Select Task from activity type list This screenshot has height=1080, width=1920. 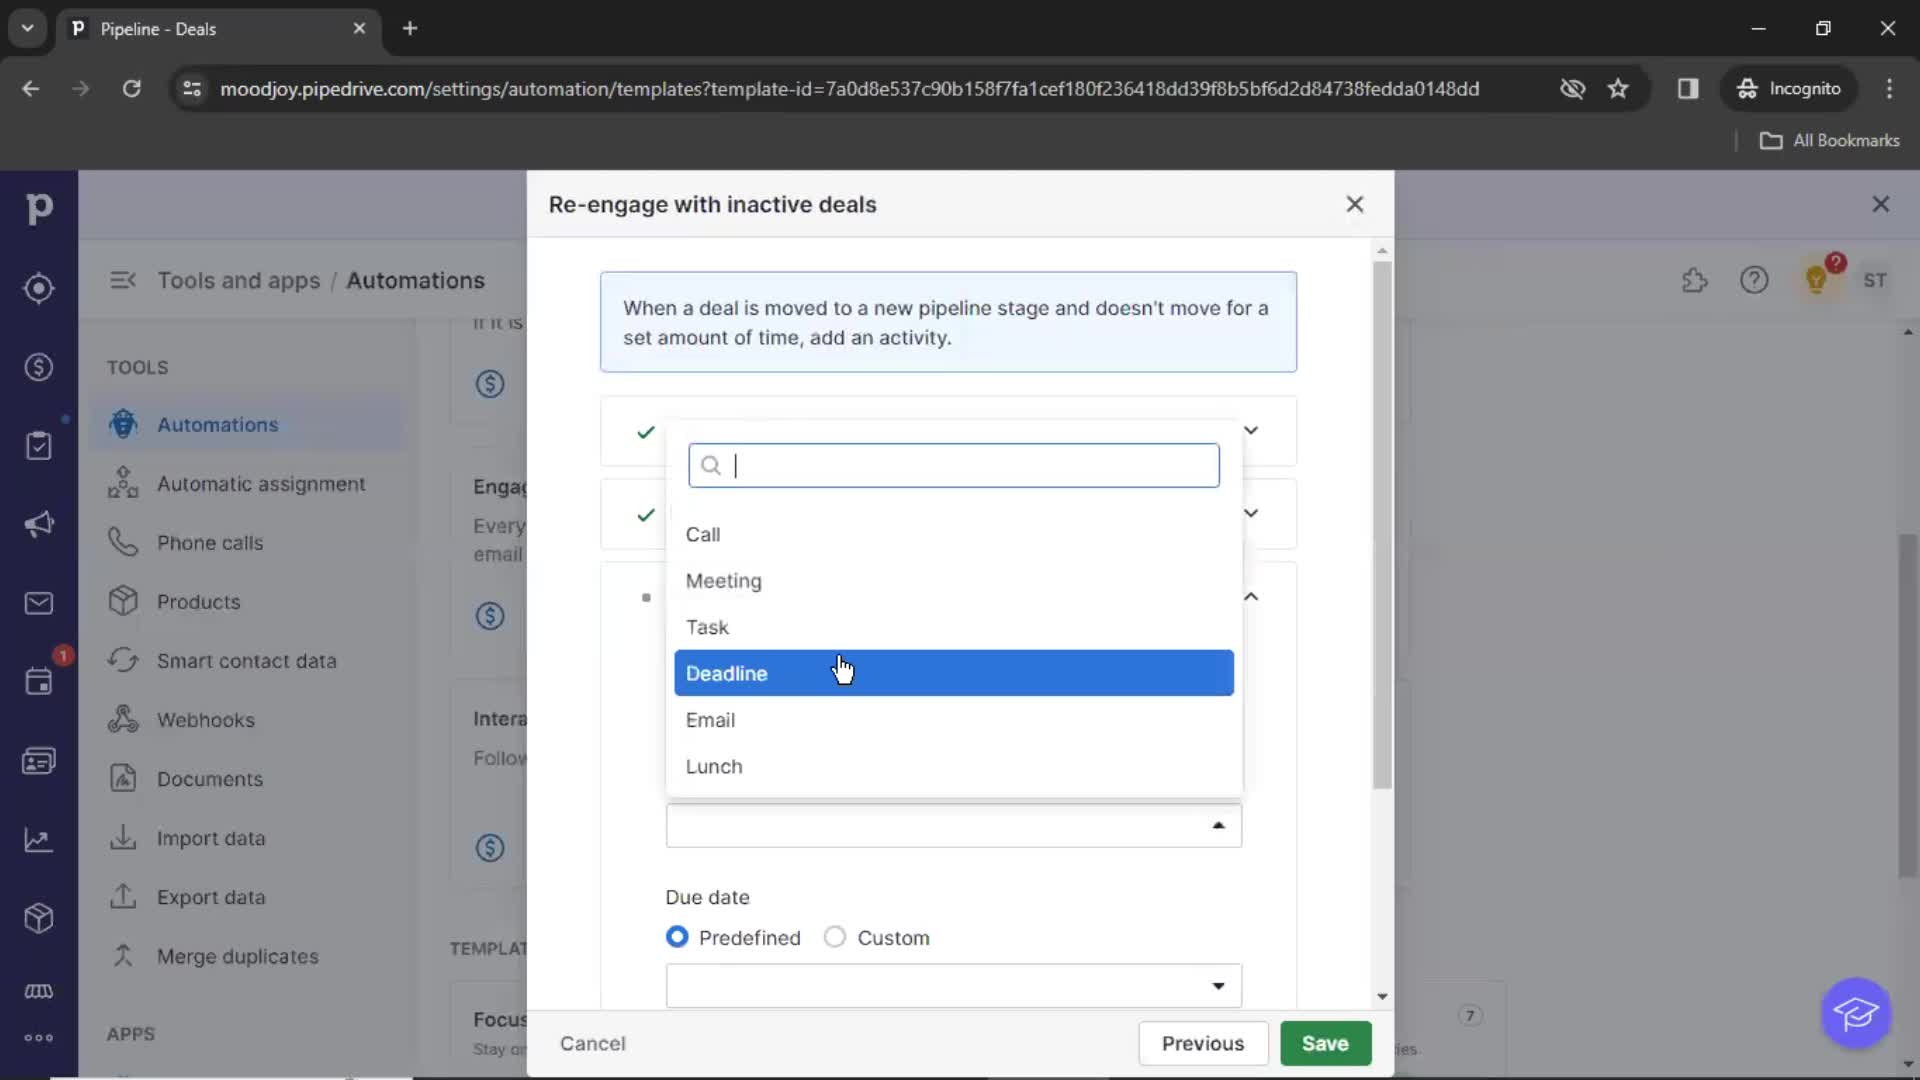(x=708, y=626)
